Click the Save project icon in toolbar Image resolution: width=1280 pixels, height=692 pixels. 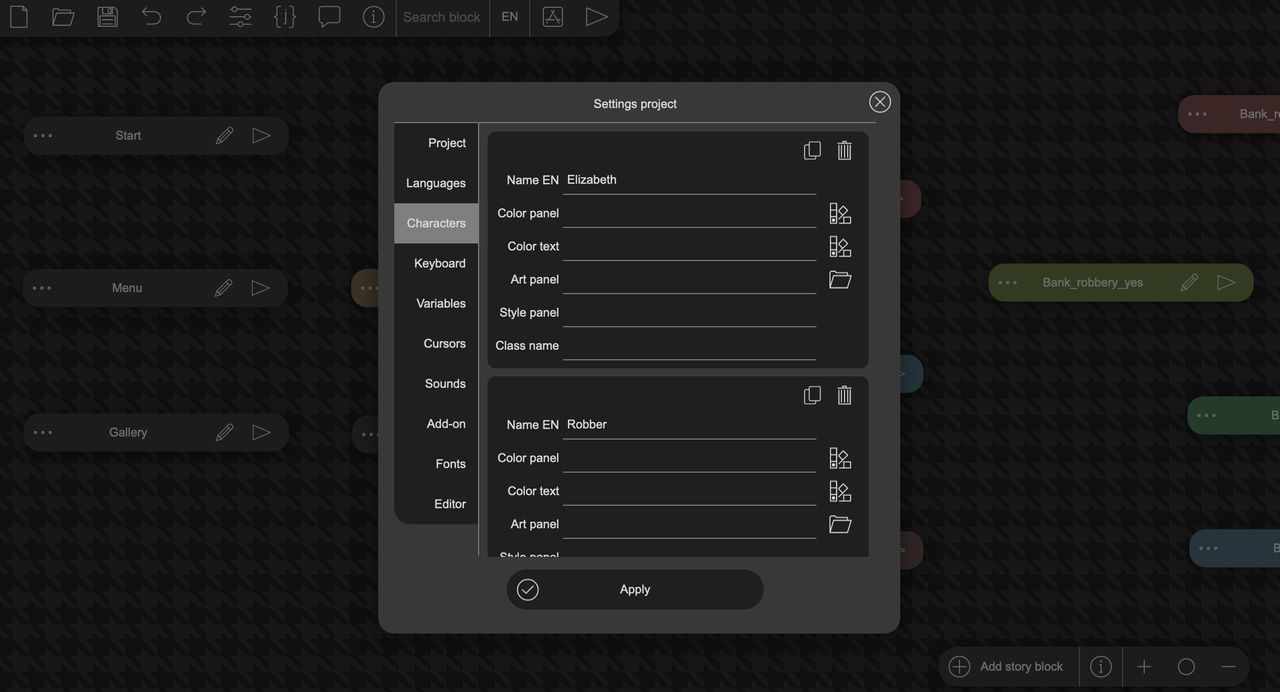(x=108, y=16)
